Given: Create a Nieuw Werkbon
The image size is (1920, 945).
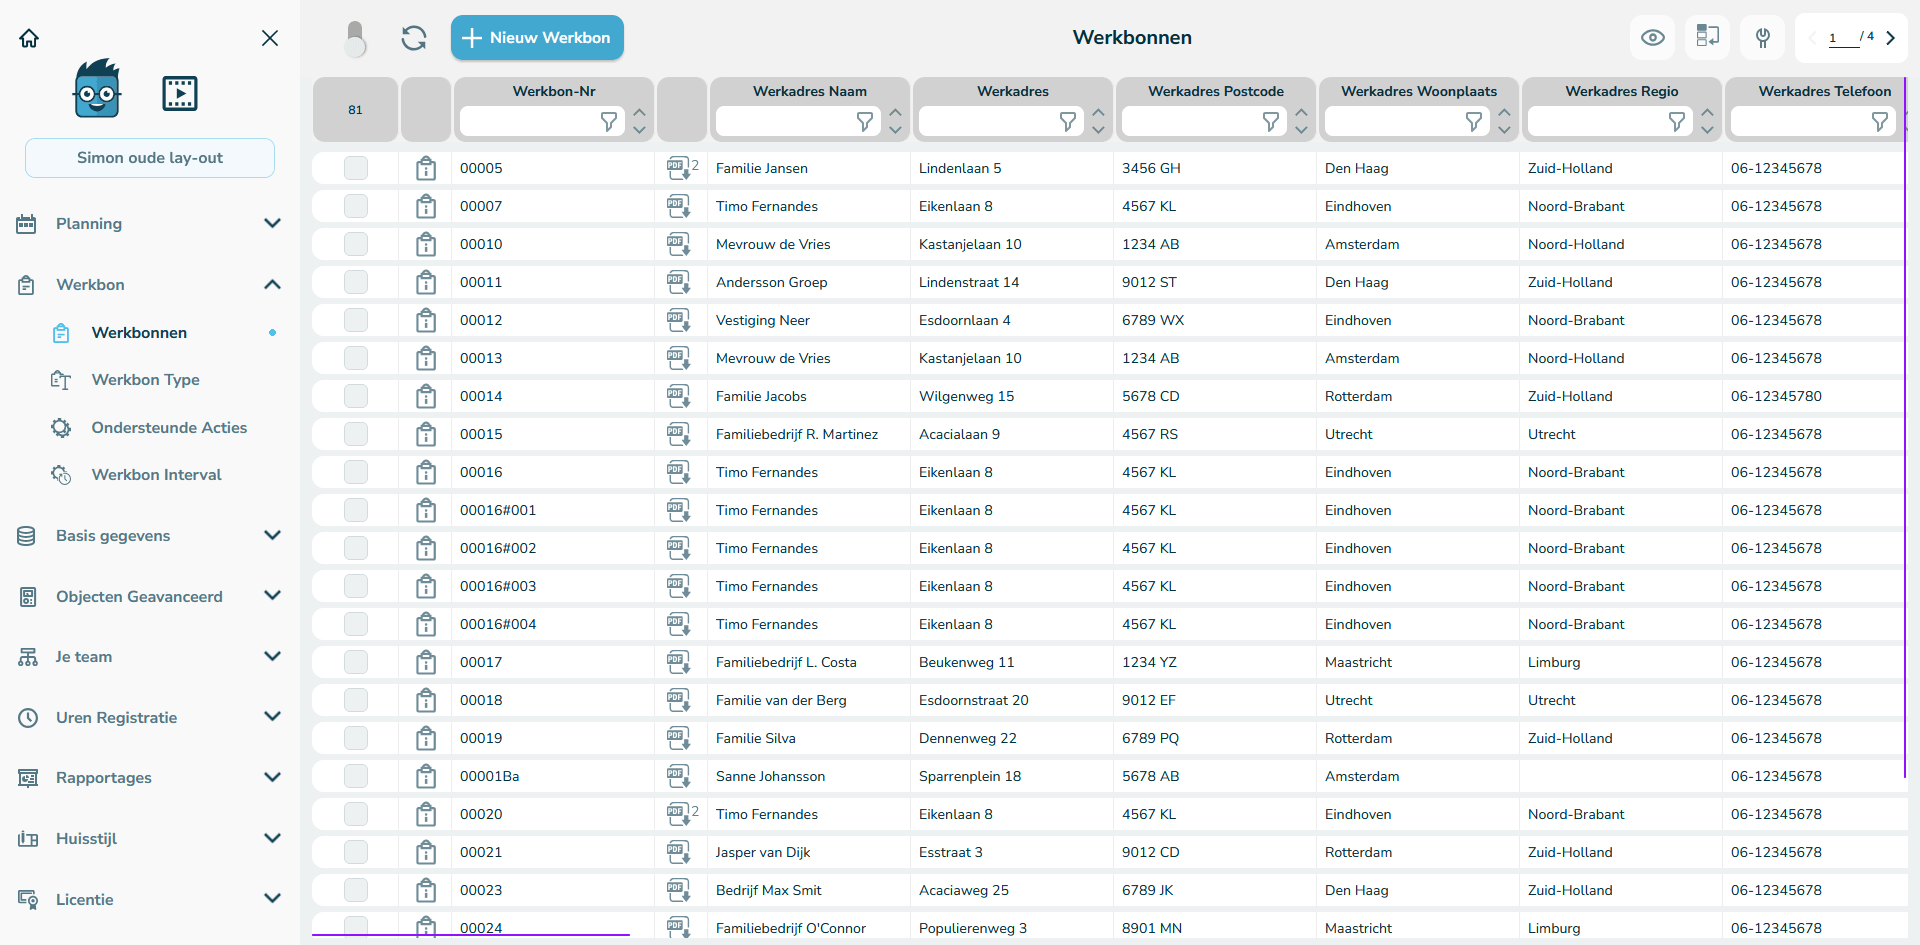Looking at the screenshot, I should (x=537, y=38).
